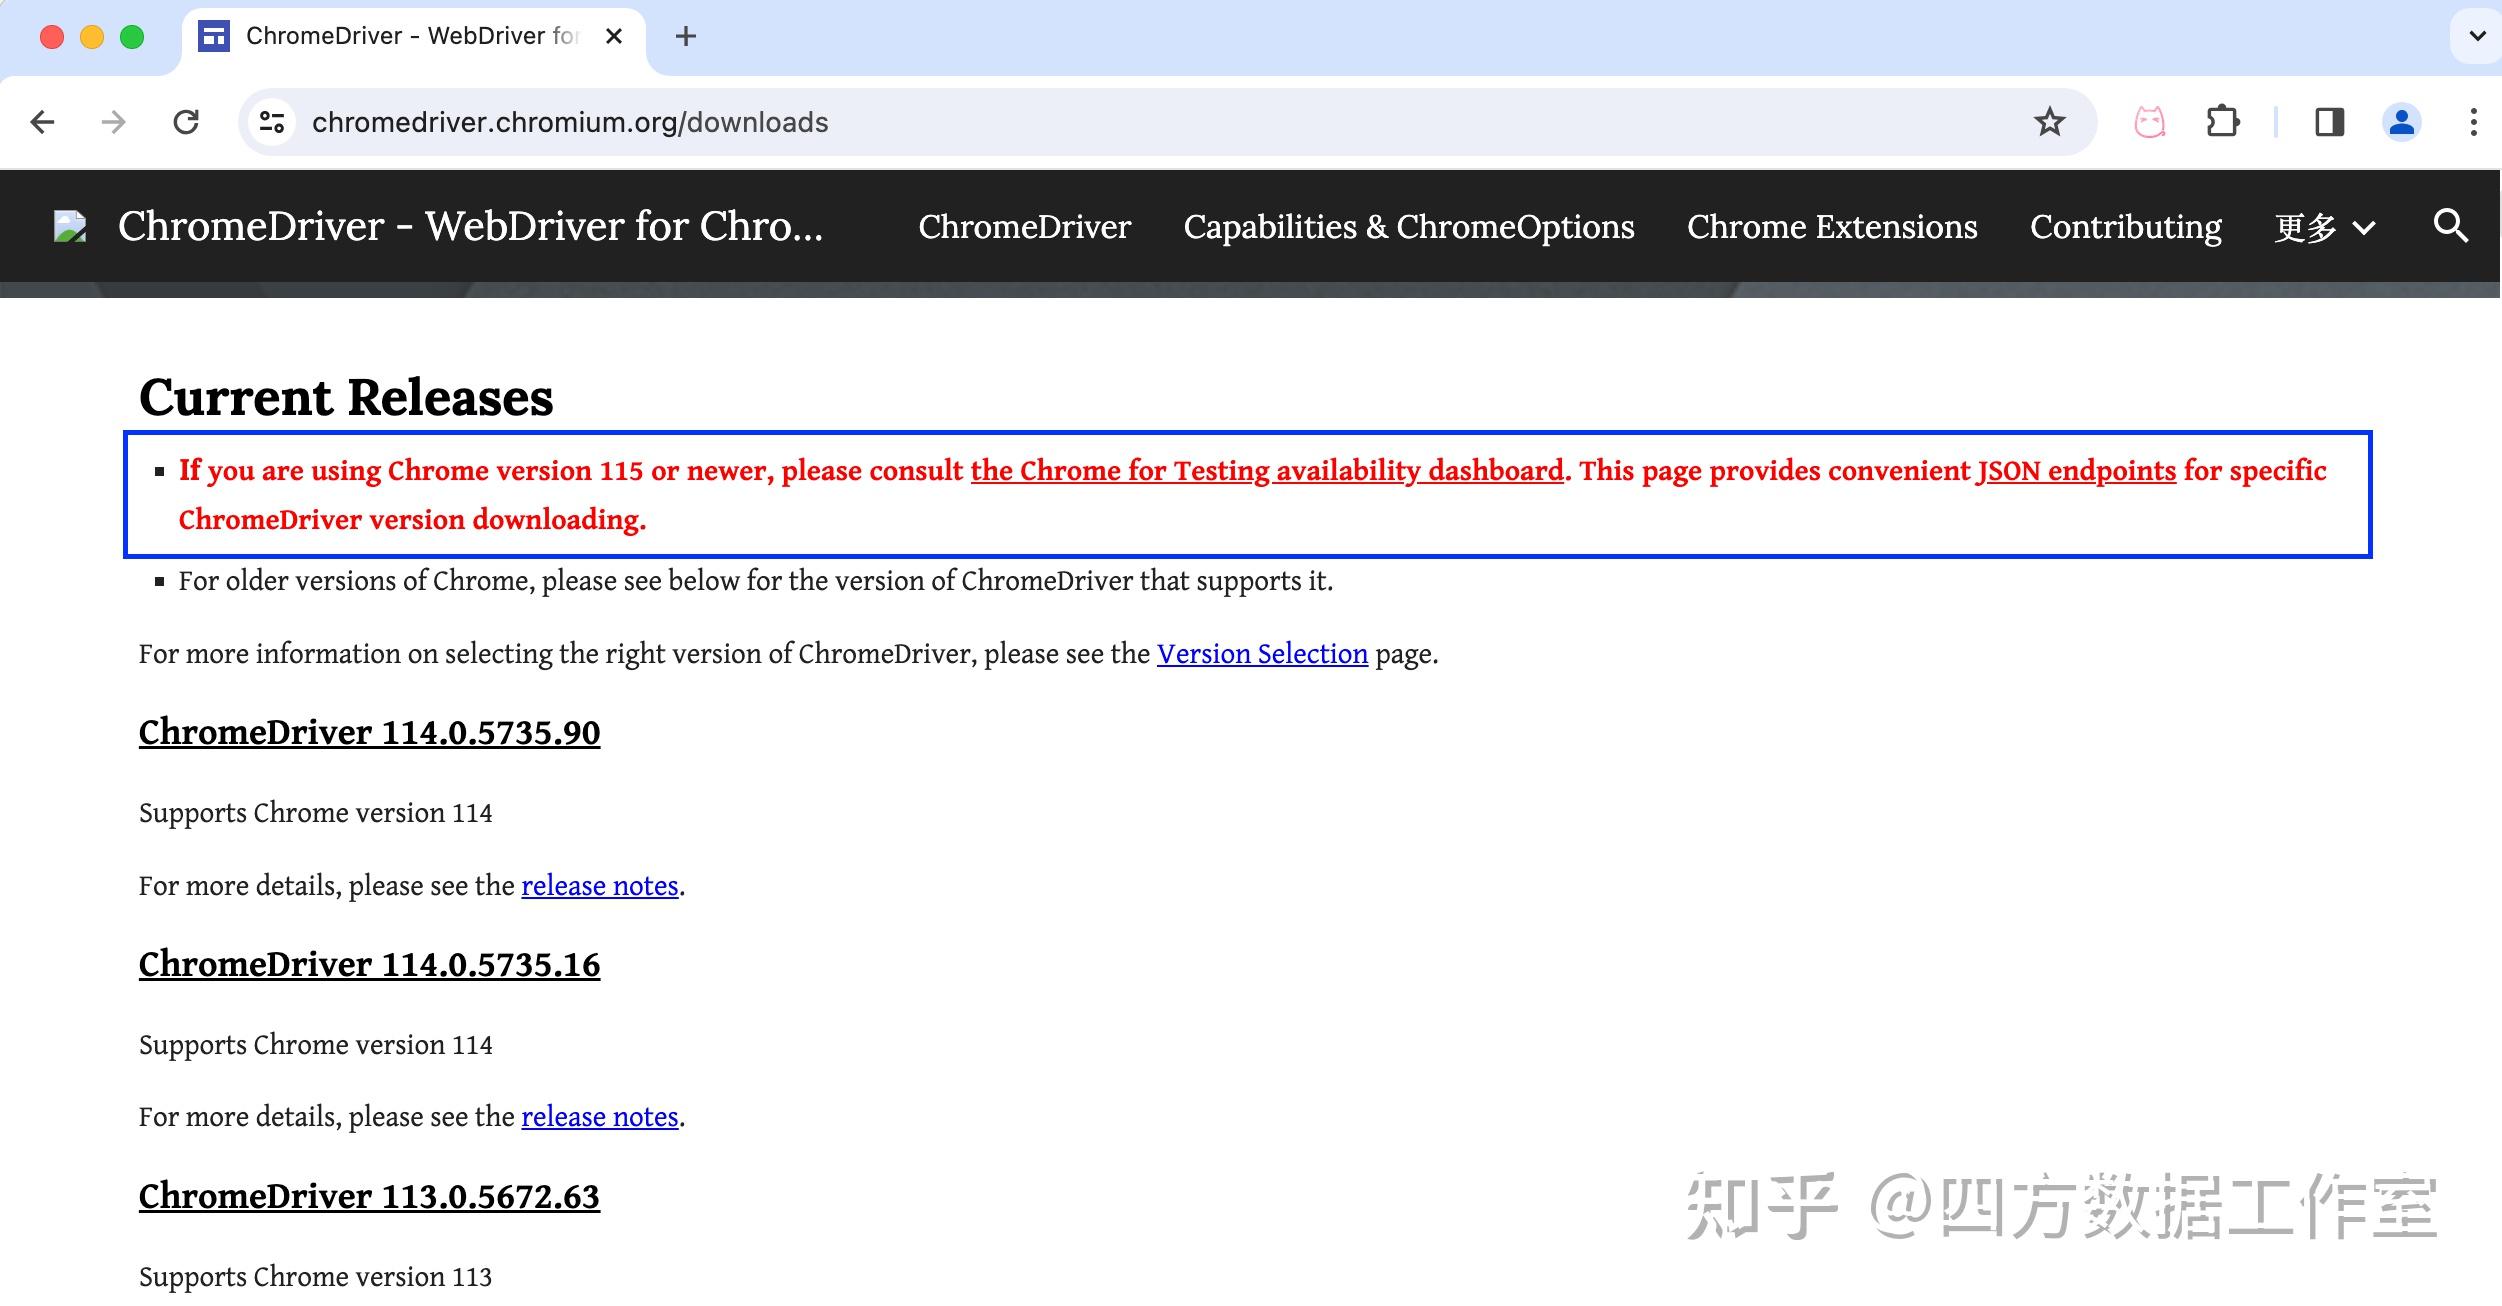Viewport: 2502px width, 1306px height.
Task: Open release notes link for 114.0.5735.16
Action: click(599, 1117)
